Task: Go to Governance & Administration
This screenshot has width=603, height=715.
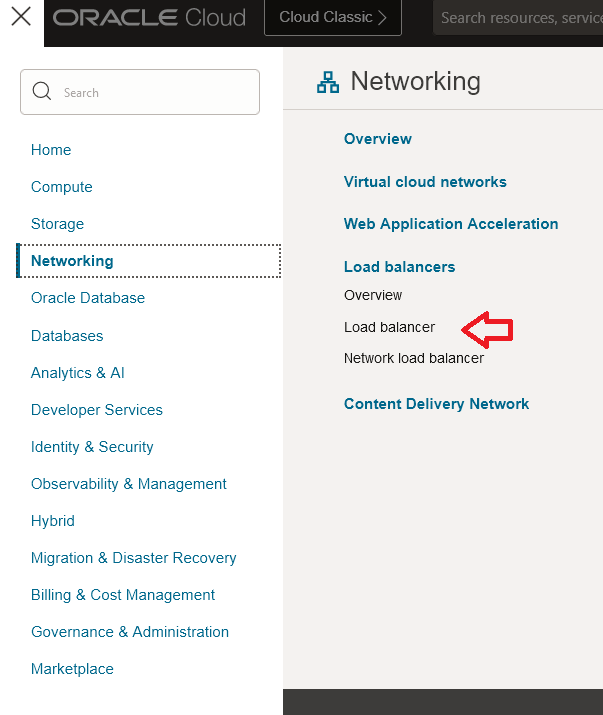Action: (130, 632)
